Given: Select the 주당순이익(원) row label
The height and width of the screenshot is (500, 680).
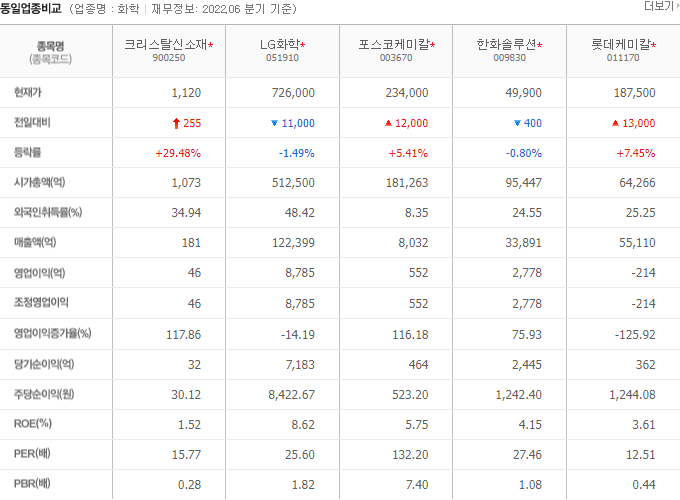Looking at the screenshot, I should (x=44, y=394).
